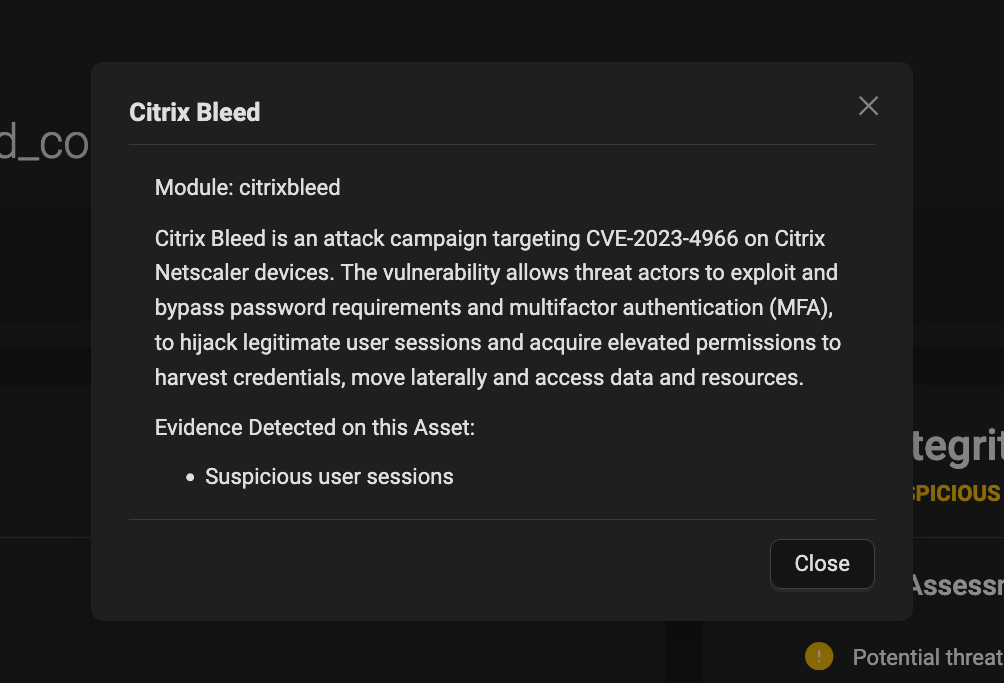Click the 'Potential threat' text in background

[928, 657]
